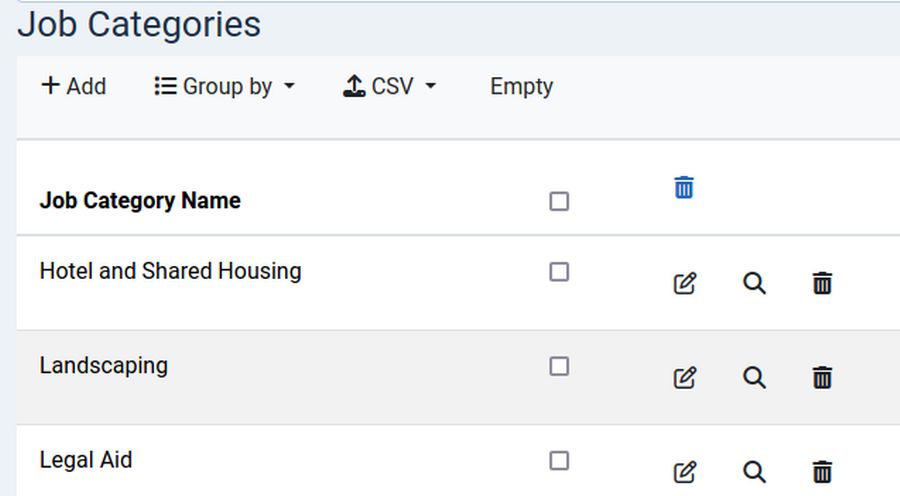900x496 pixels.
Task: Delete the Legal Aid row
Action: point(822,472)
